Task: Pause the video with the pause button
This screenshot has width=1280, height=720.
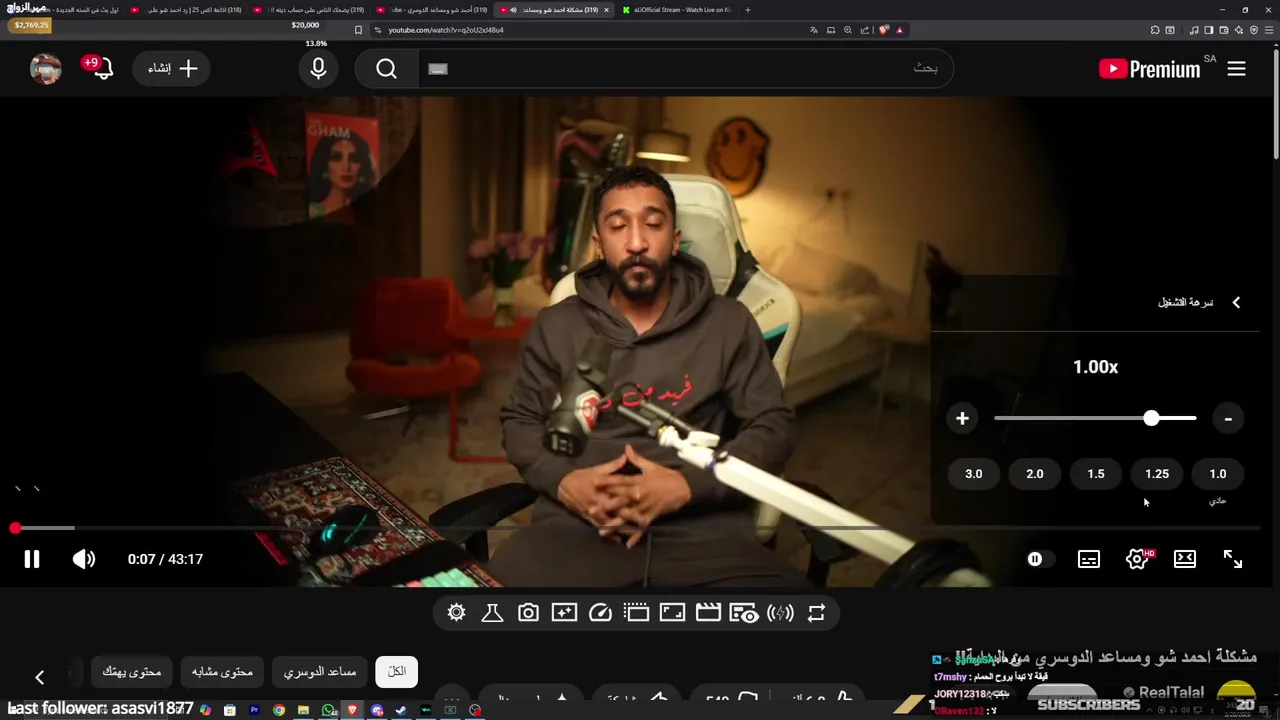Action: point(32,559)
